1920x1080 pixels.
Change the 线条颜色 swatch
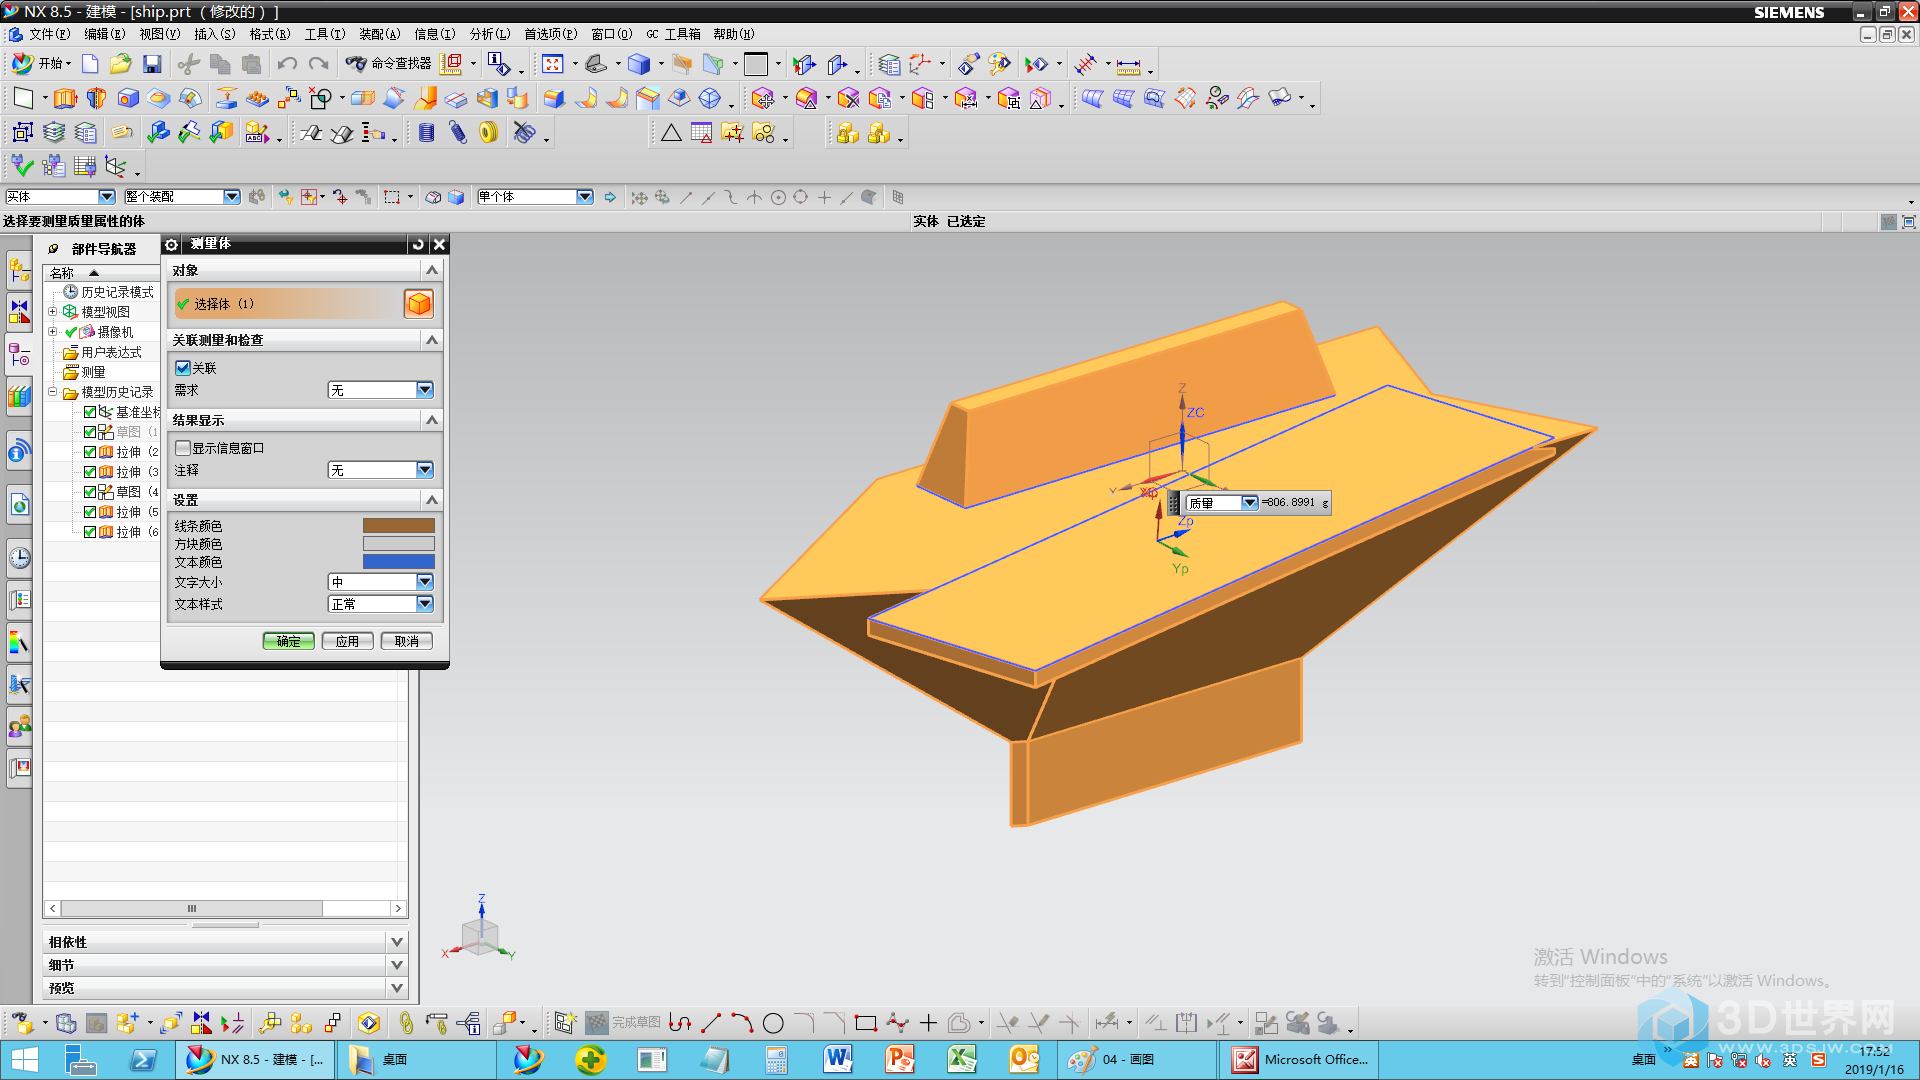pyautogui.click(x=398, y=526)
